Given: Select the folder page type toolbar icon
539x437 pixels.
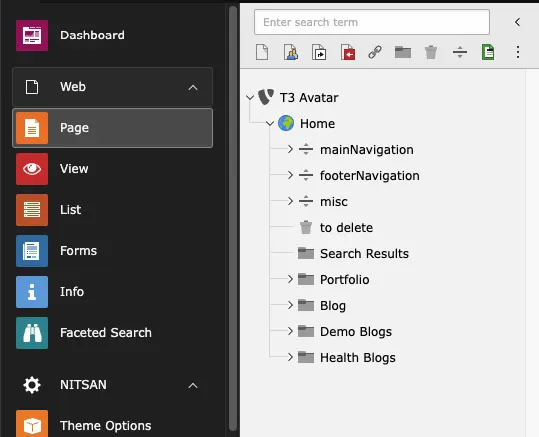Looking at the screenshot, I should pos(403,52).
